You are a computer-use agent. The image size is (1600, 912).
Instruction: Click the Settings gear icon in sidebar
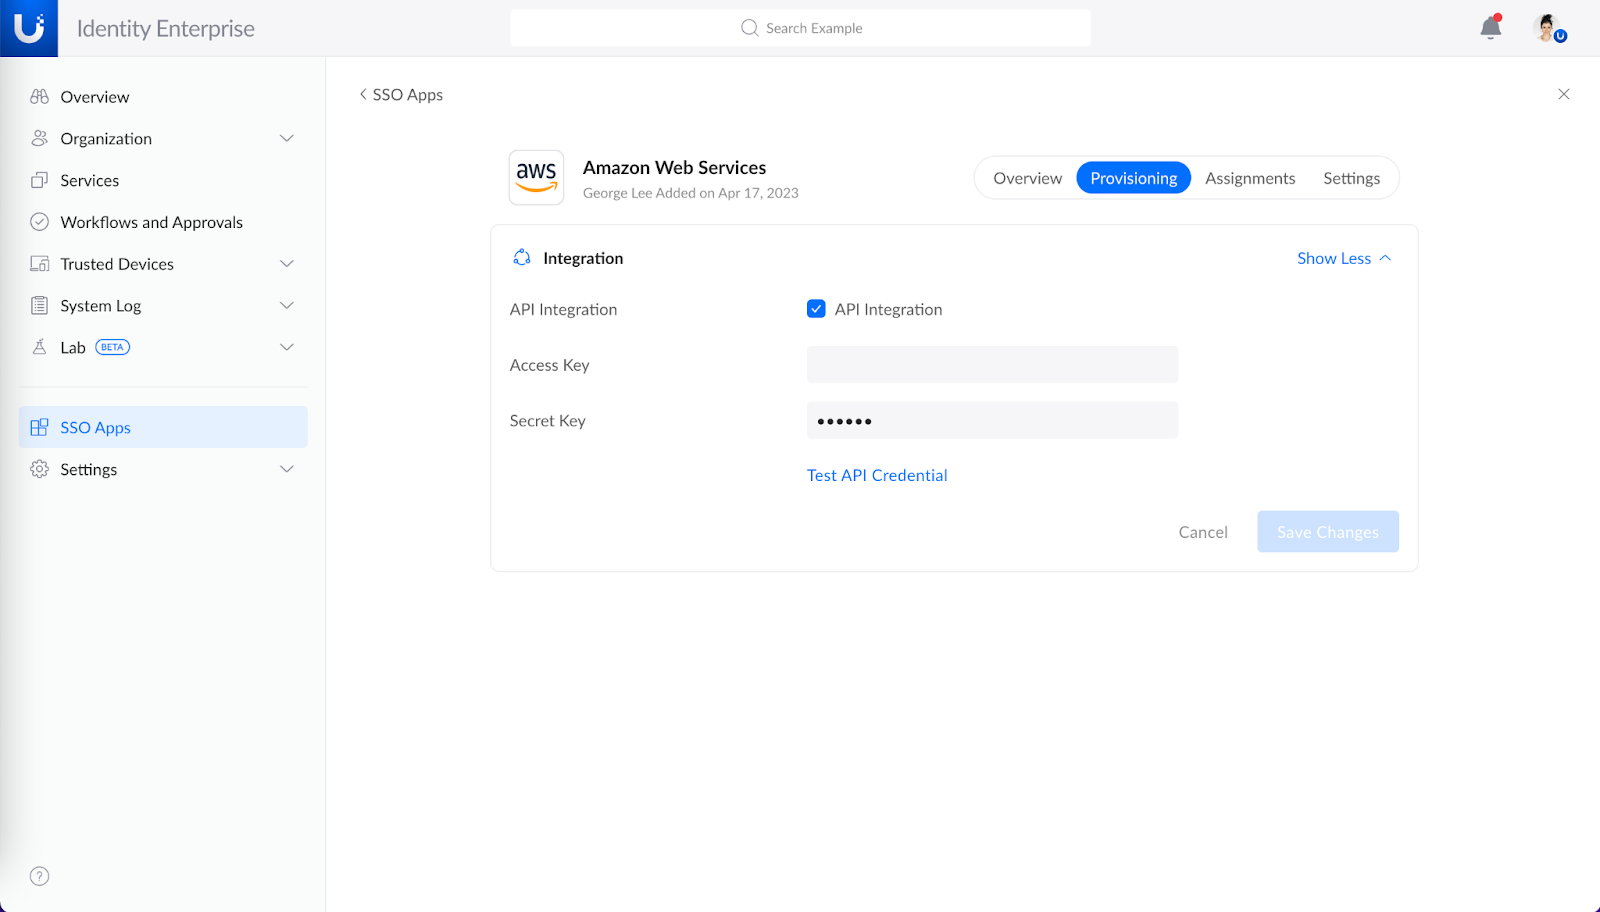[40, 469]
